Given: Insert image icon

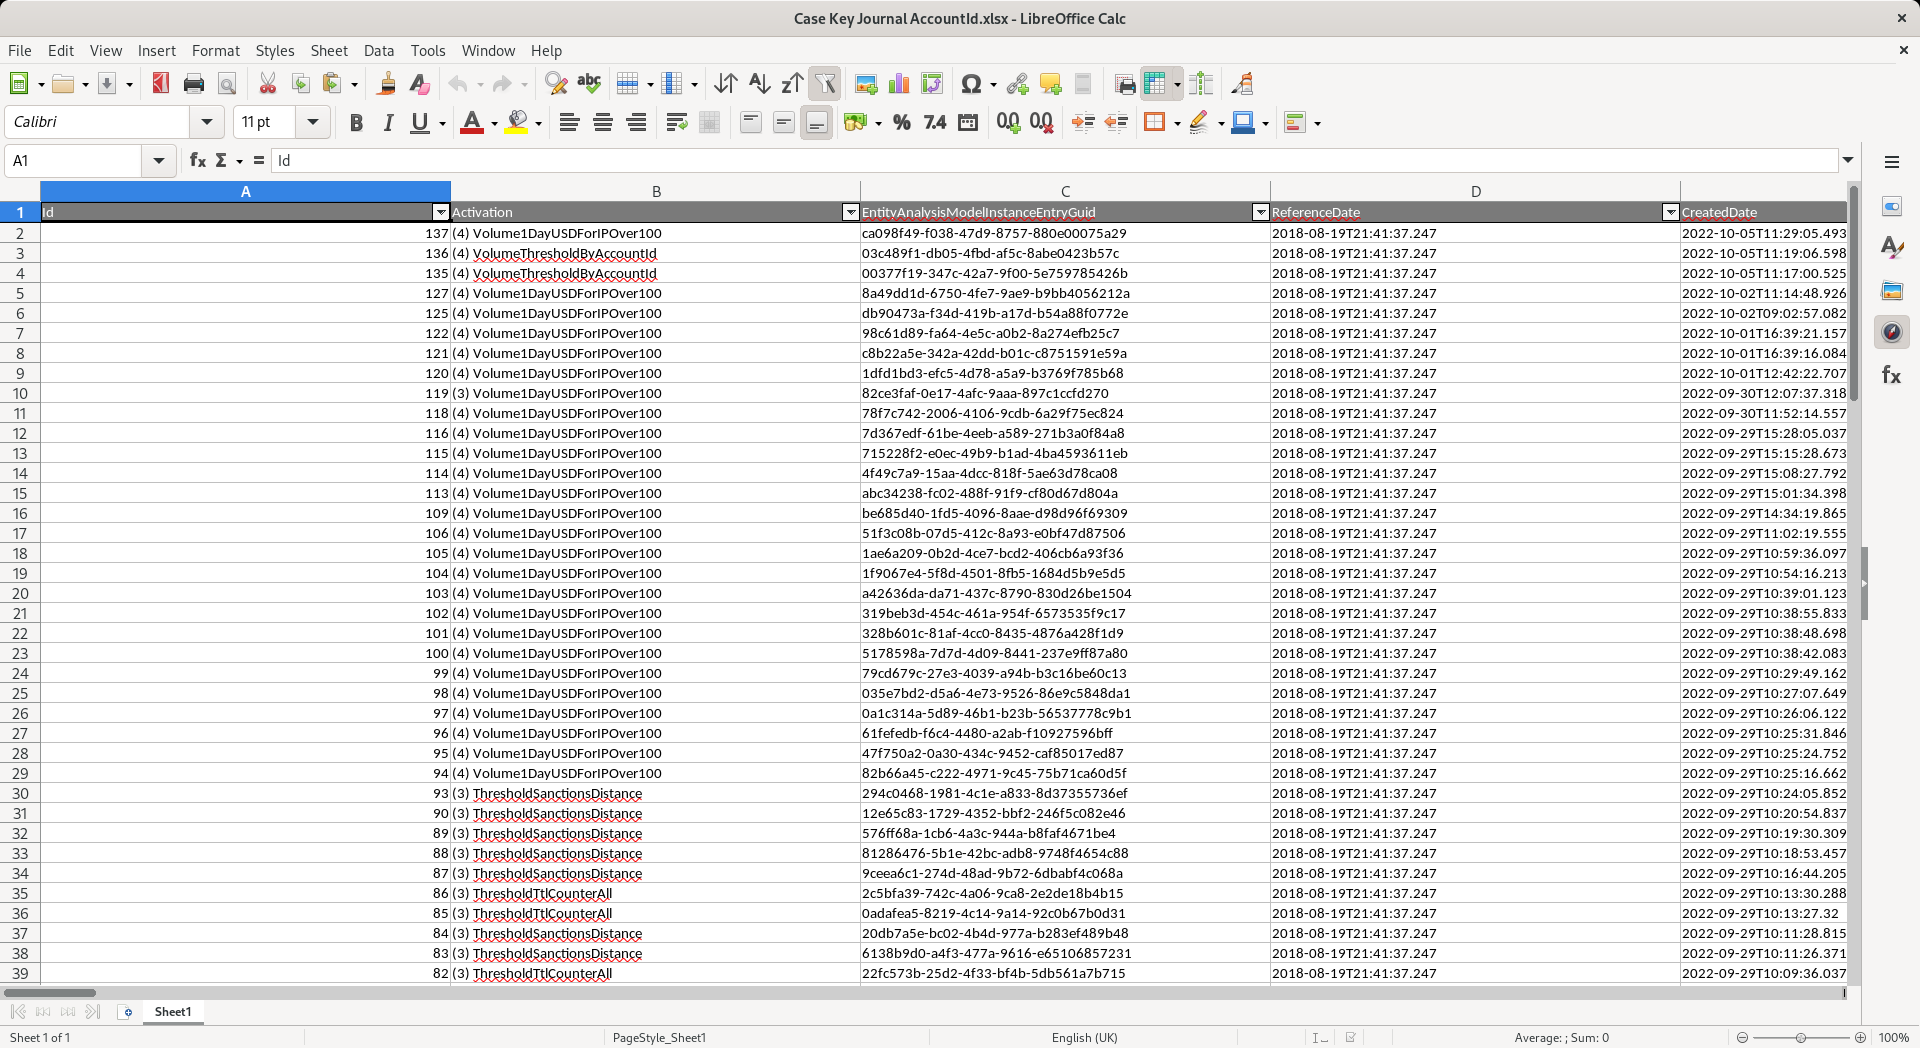Looking at the screenshot, I should (867, 84).
